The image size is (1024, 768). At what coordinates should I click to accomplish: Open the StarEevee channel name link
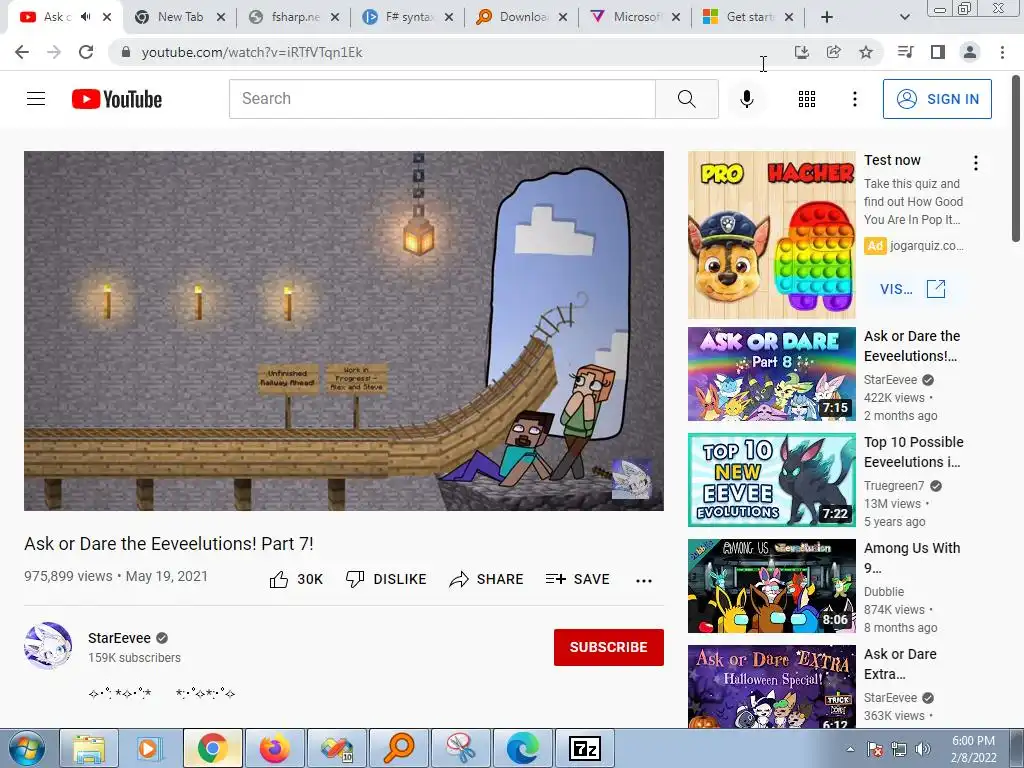120,638
